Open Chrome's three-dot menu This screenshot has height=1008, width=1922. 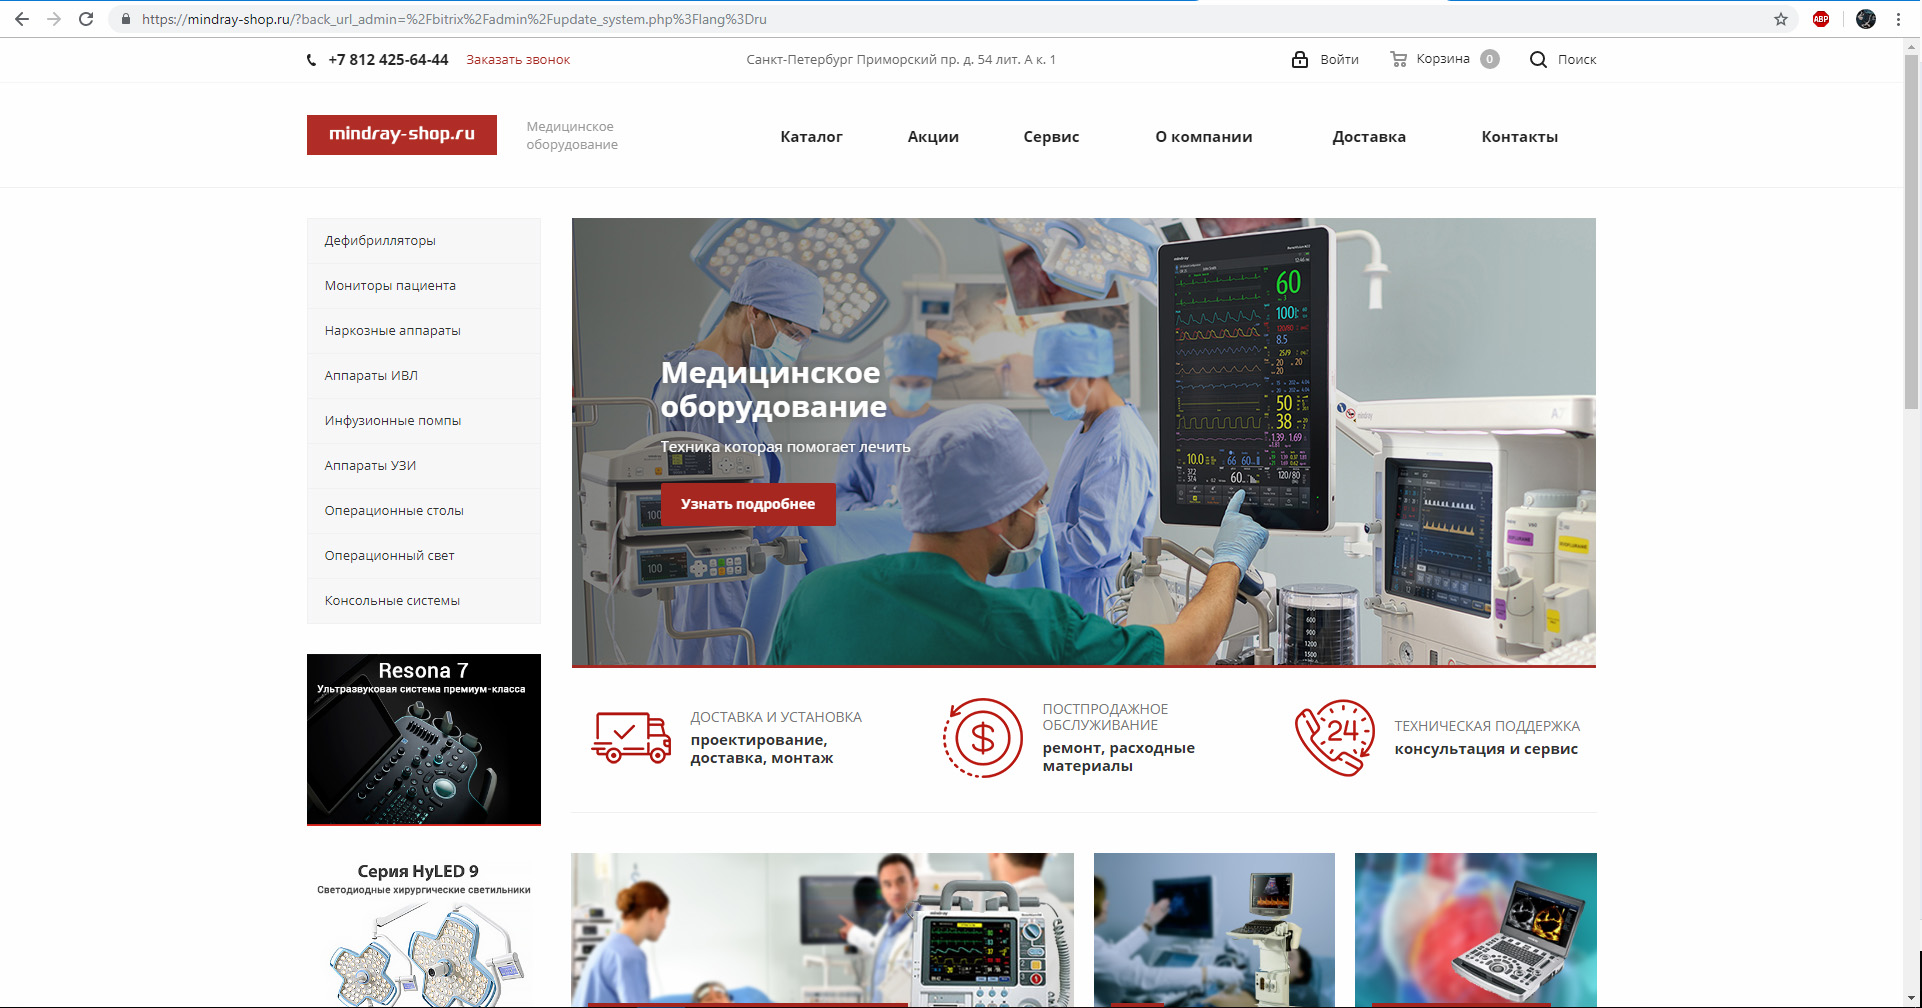click(1898, 19)
